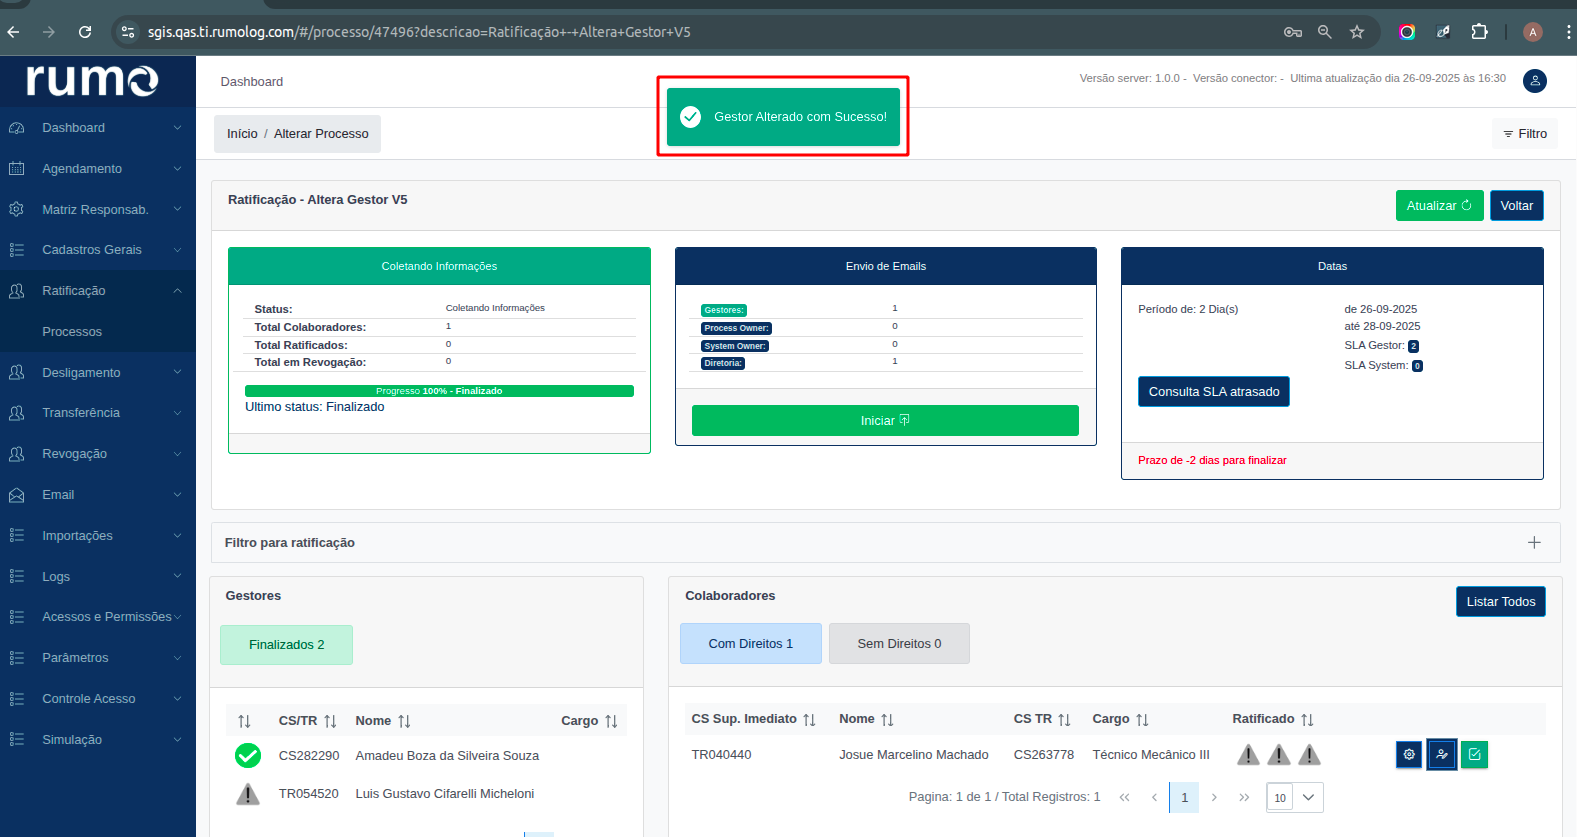Switch to the Sem Direitos 0 tab
1577x837 pixels.
(x=899, y=644)
